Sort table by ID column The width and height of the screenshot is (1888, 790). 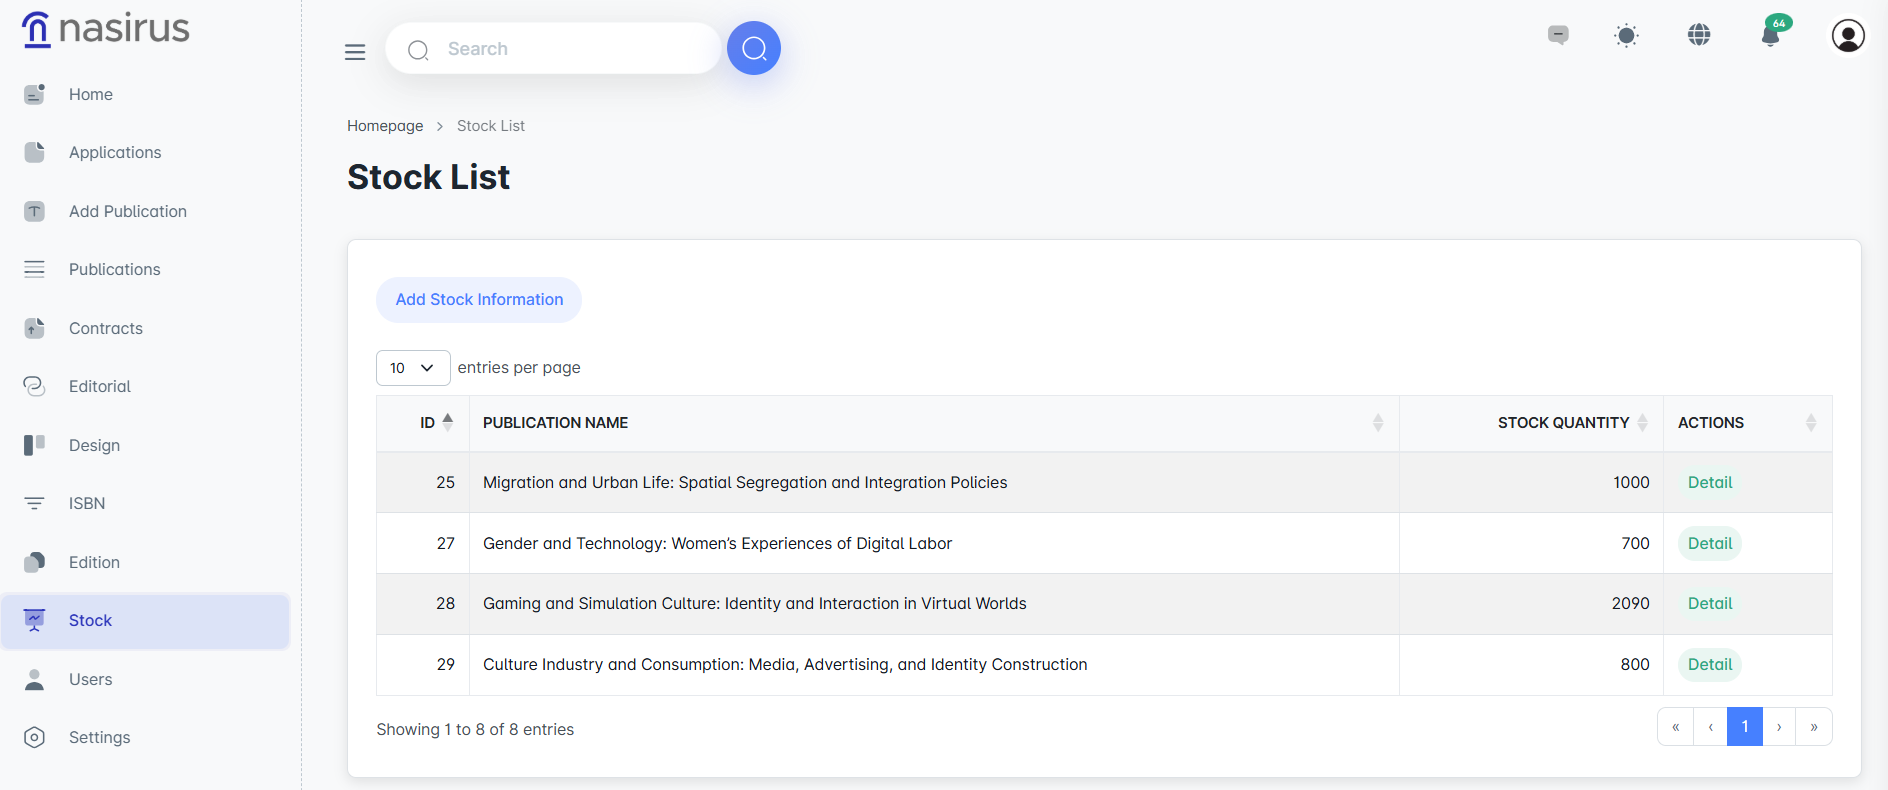coord(436,423)
